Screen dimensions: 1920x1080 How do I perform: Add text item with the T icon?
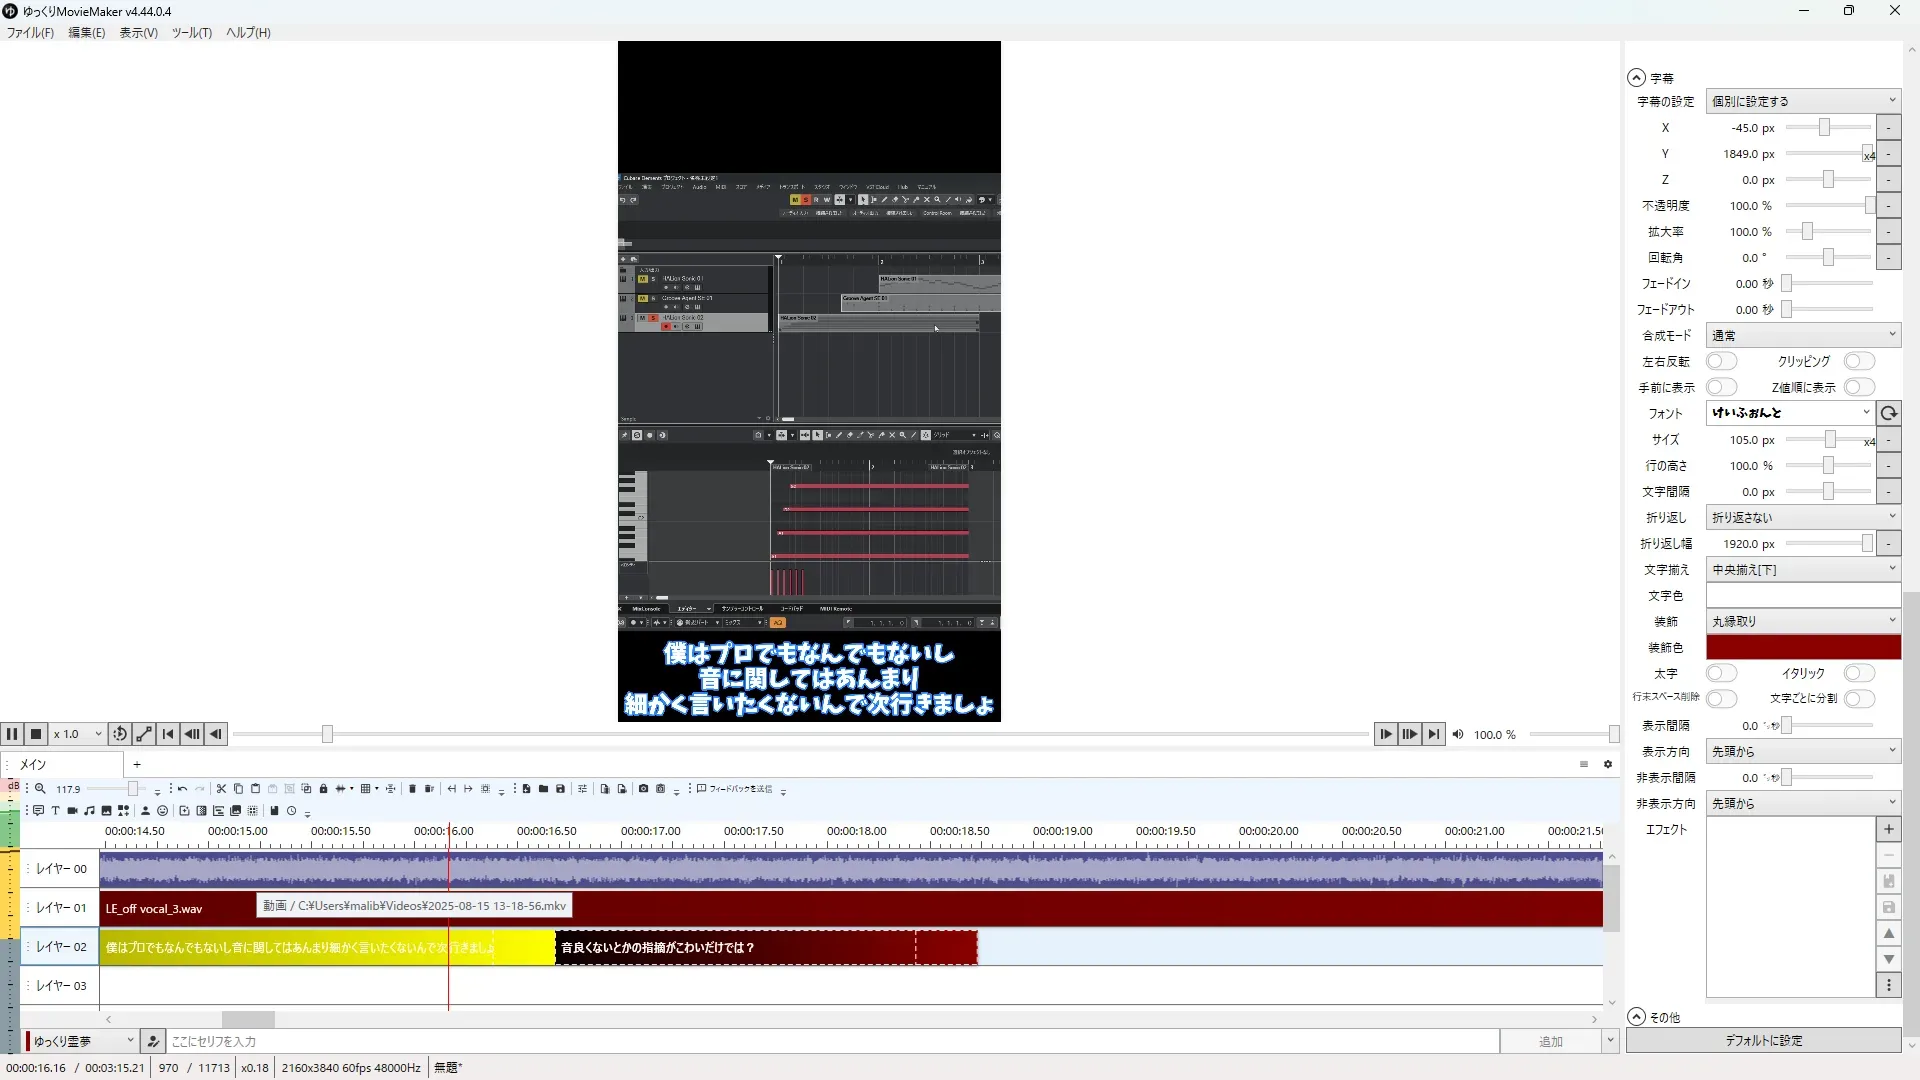point(55,811)
